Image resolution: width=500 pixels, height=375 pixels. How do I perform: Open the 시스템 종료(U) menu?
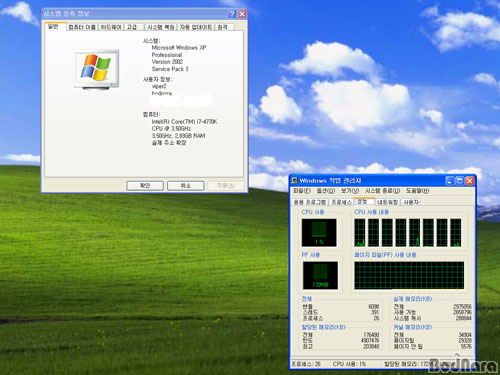click(382, 191)
